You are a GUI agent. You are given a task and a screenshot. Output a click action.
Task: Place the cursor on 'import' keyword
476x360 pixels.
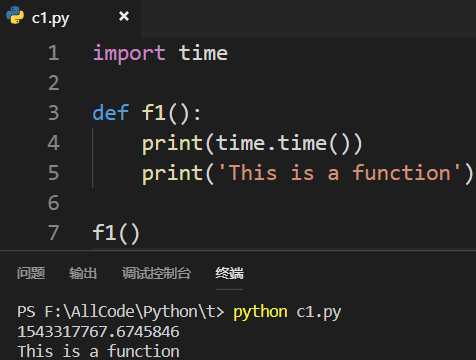(x=129, y=53)
